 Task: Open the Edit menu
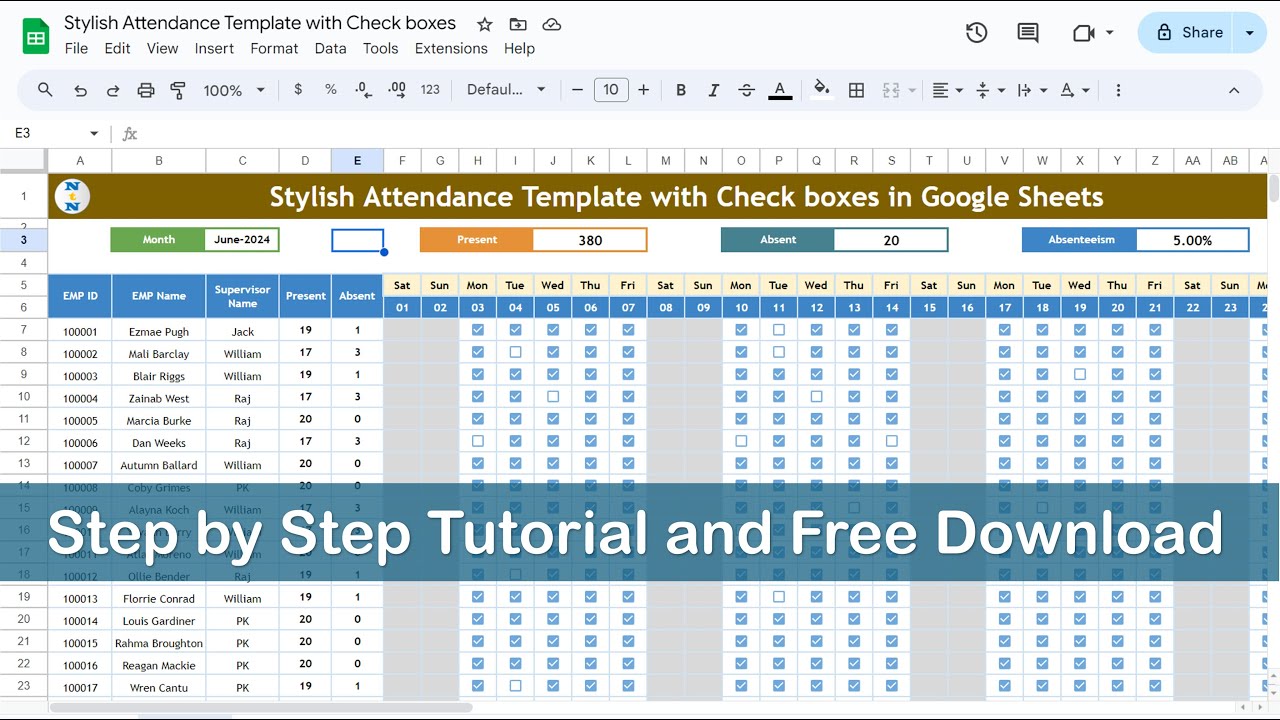(117, 48)
